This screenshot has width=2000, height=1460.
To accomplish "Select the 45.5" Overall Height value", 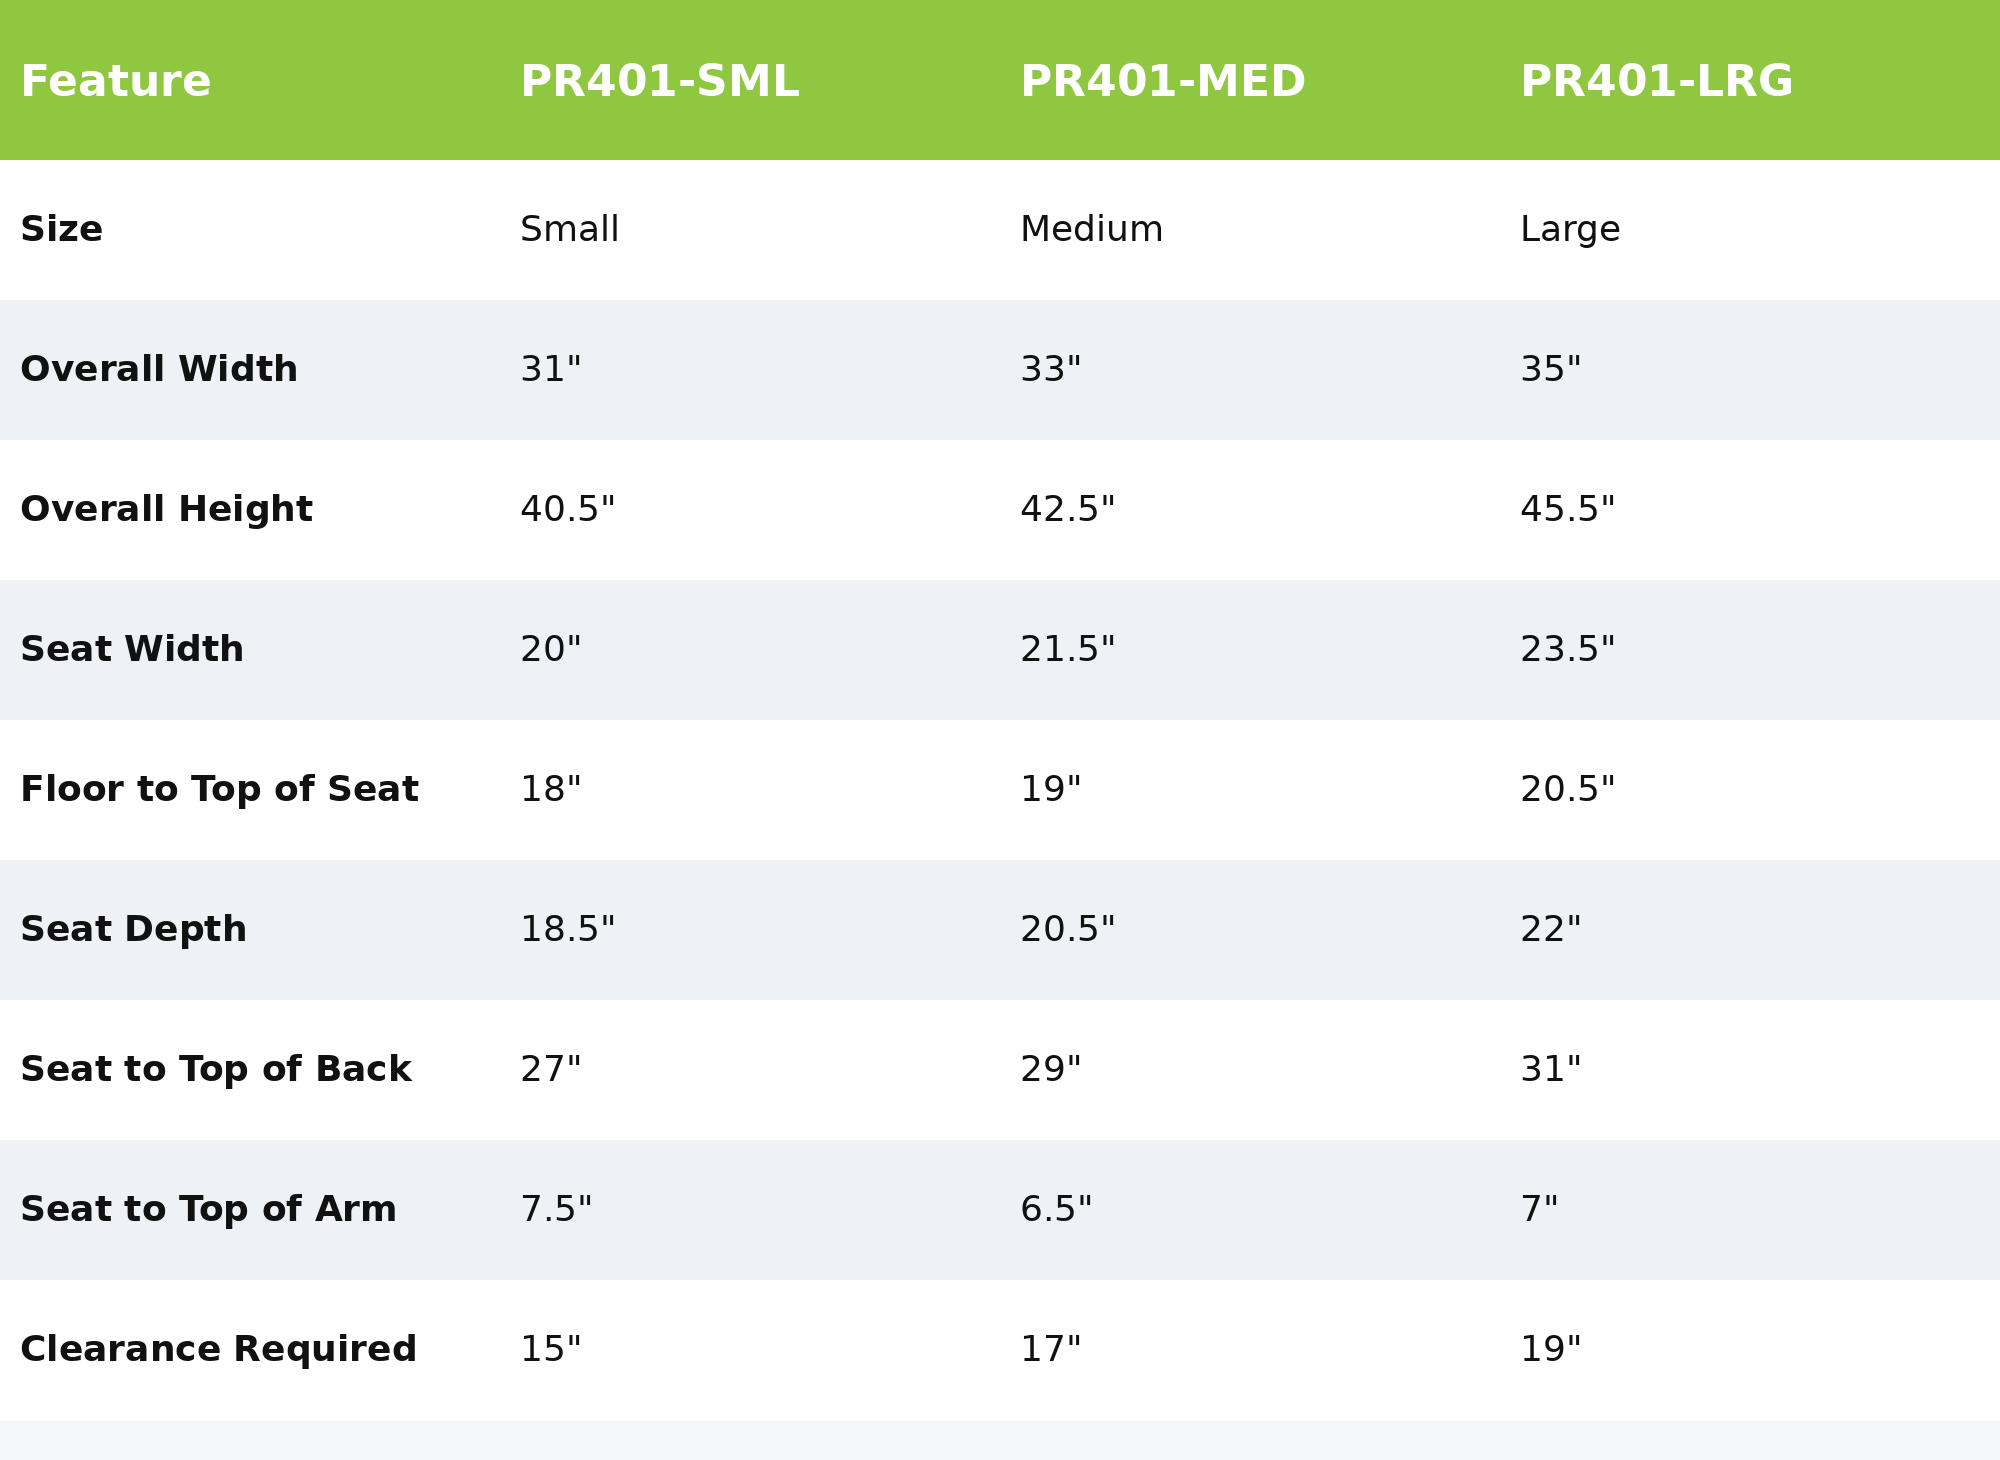I will (1567, 510).
